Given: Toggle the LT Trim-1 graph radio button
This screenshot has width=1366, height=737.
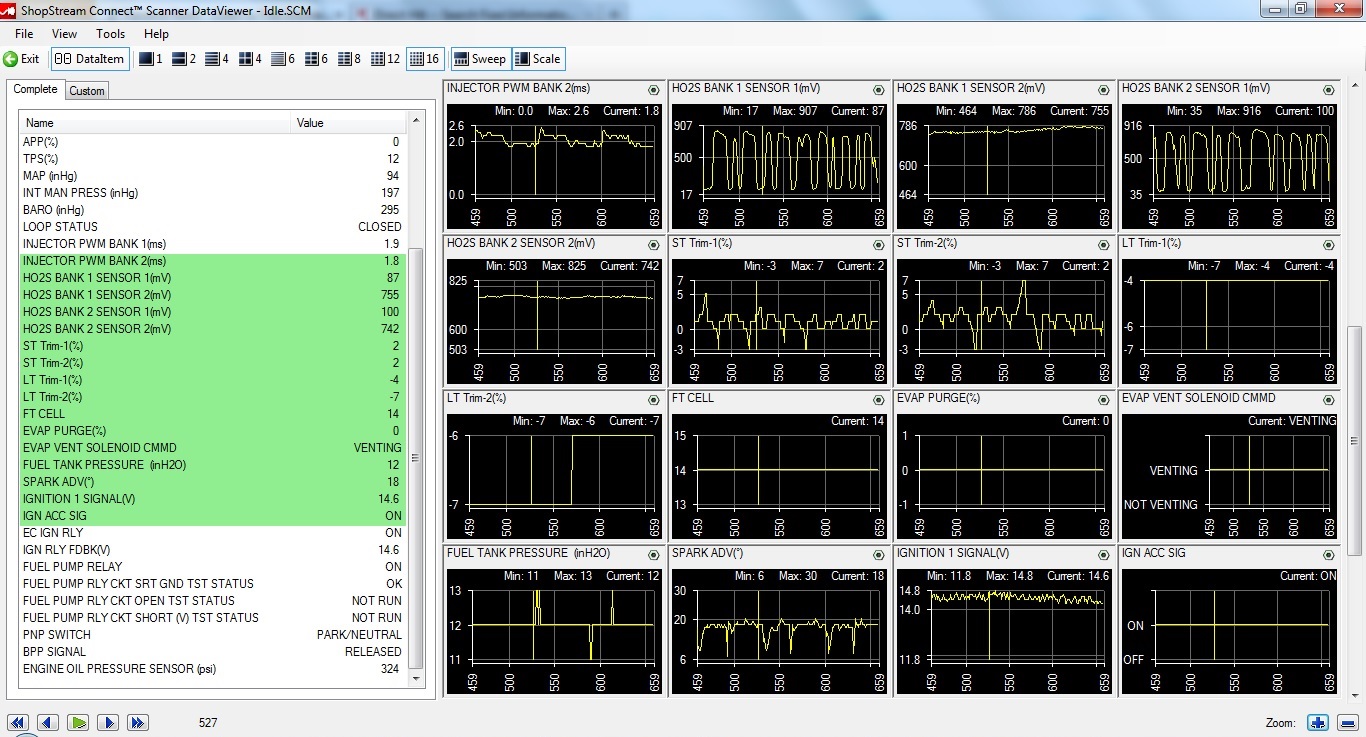Looking at the screenshot, I should (x=1329, y=245).
